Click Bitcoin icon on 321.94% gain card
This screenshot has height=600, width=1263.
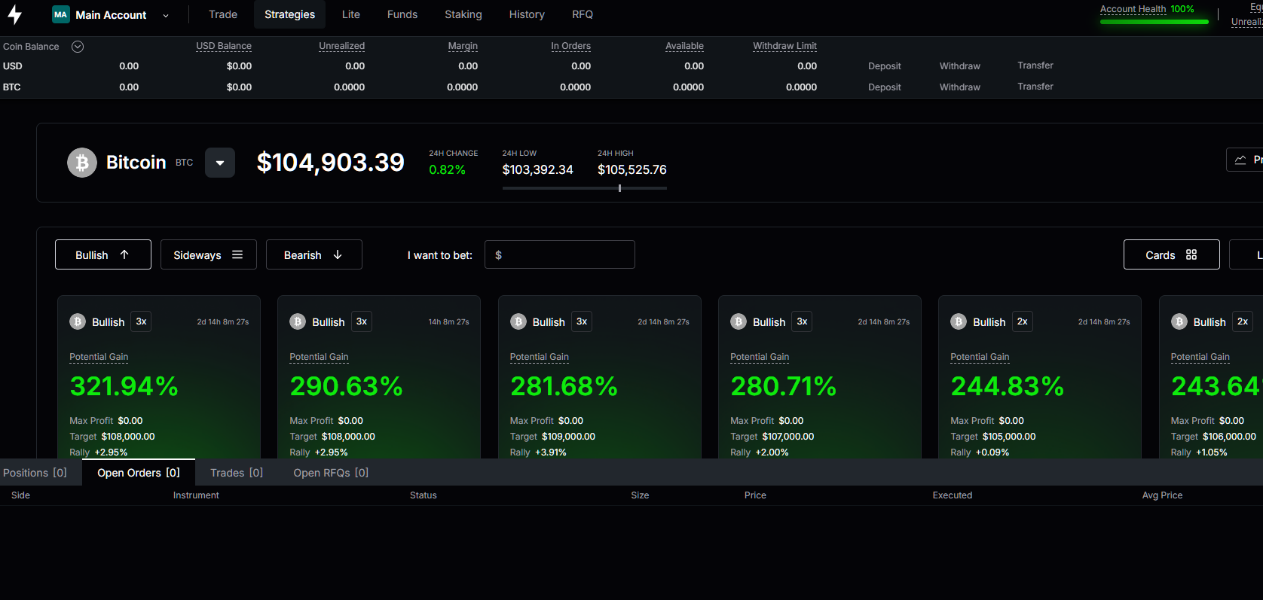[77, 322]
